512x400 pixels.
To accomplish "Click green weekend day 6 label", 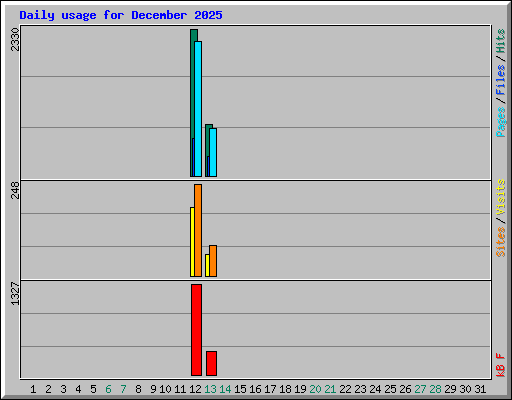I will click(108, 389).
